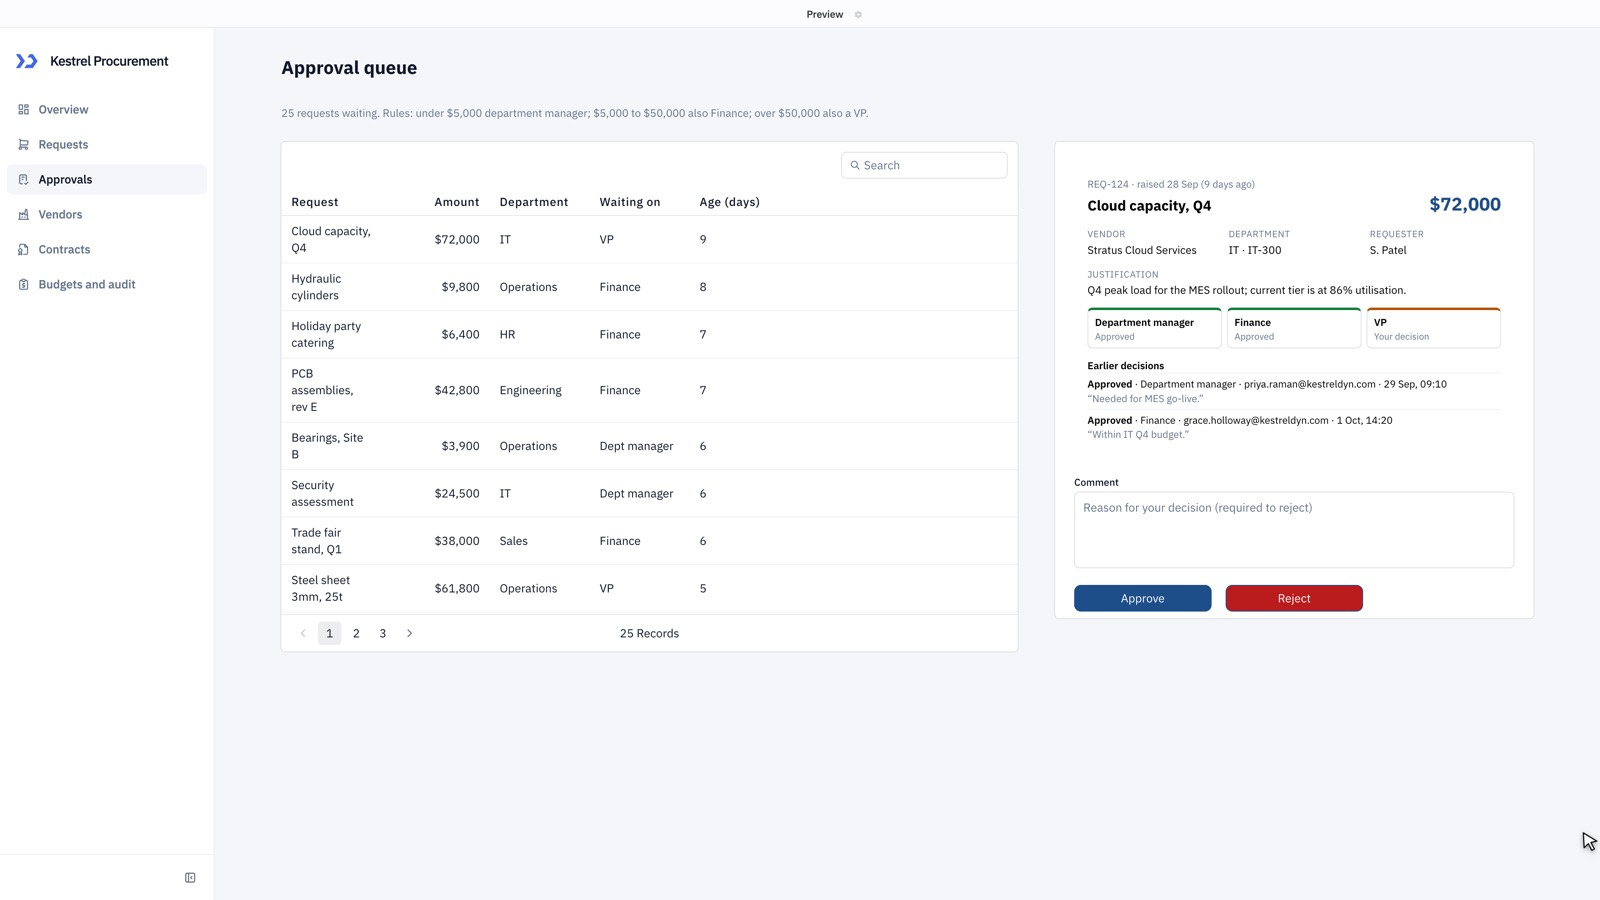Click the gear icon beside Preview
The height and width of the screenshot is (900, 1600).
(x=858, y=14)
